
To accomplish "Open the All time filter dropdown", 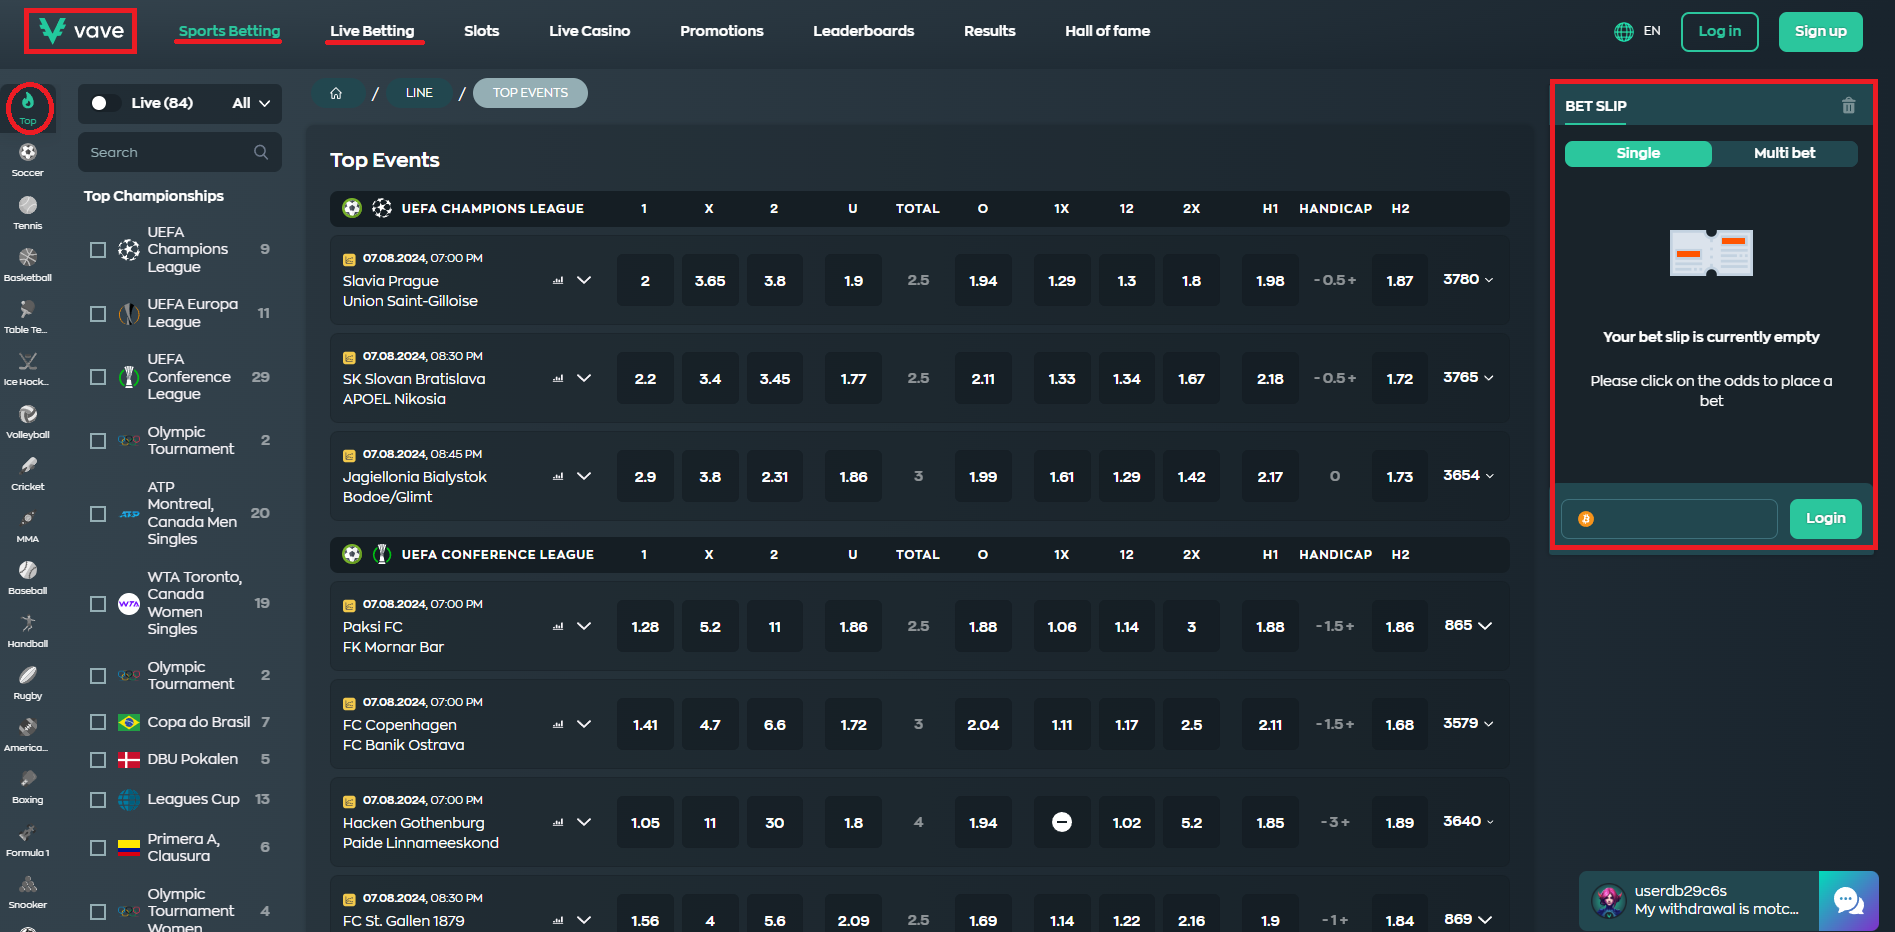I will pos(252,103).
